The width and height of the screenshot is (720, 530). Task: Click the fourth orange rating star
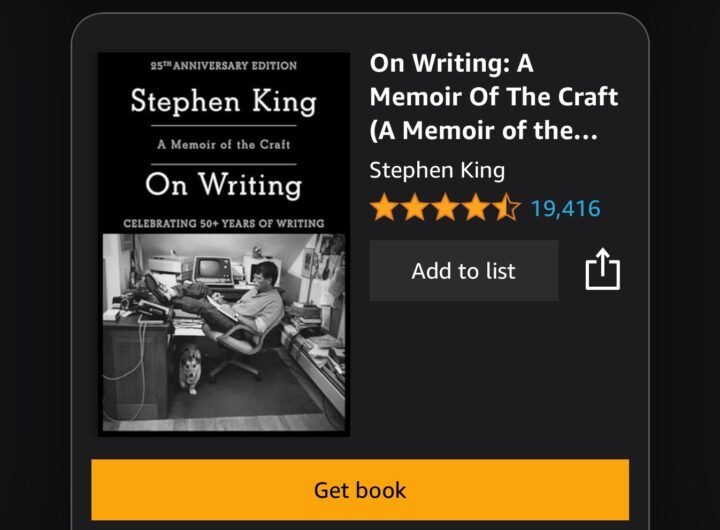[476, 208]
